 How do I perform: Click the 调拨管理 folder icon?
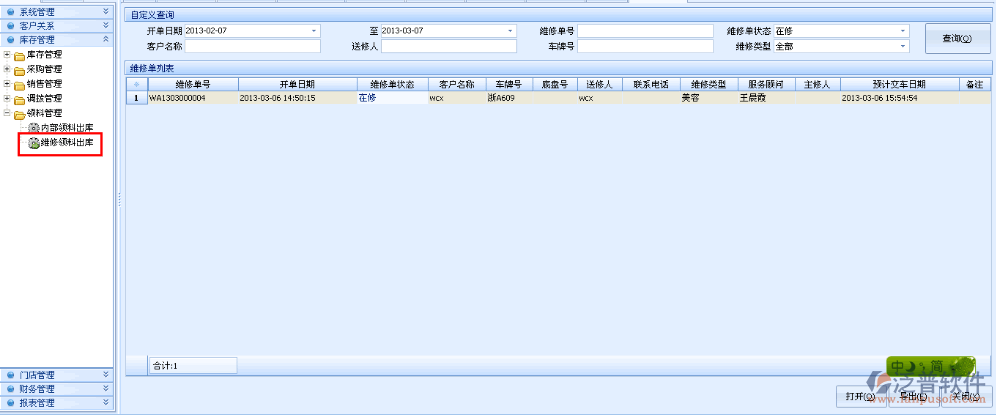[19, 99]
